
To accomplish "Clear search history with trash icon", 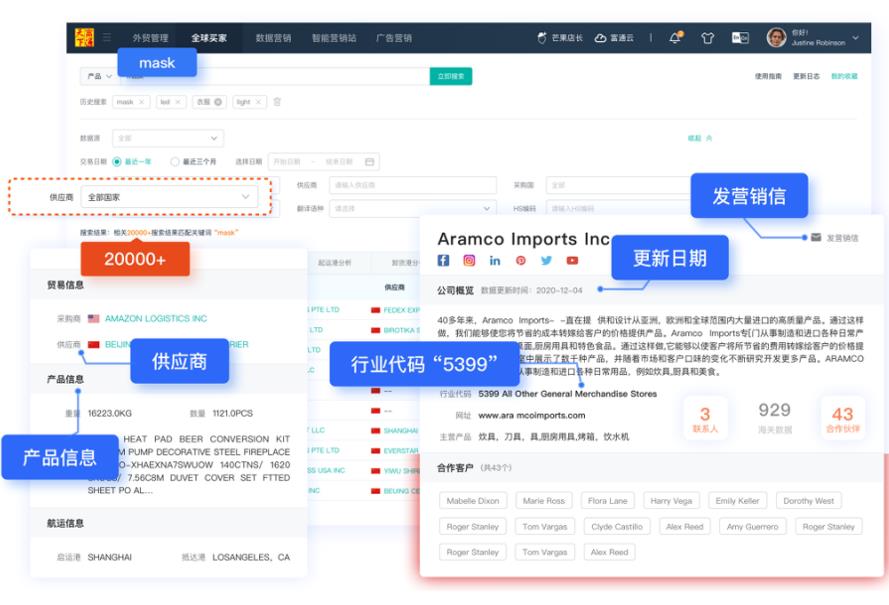I will (277, 102).
